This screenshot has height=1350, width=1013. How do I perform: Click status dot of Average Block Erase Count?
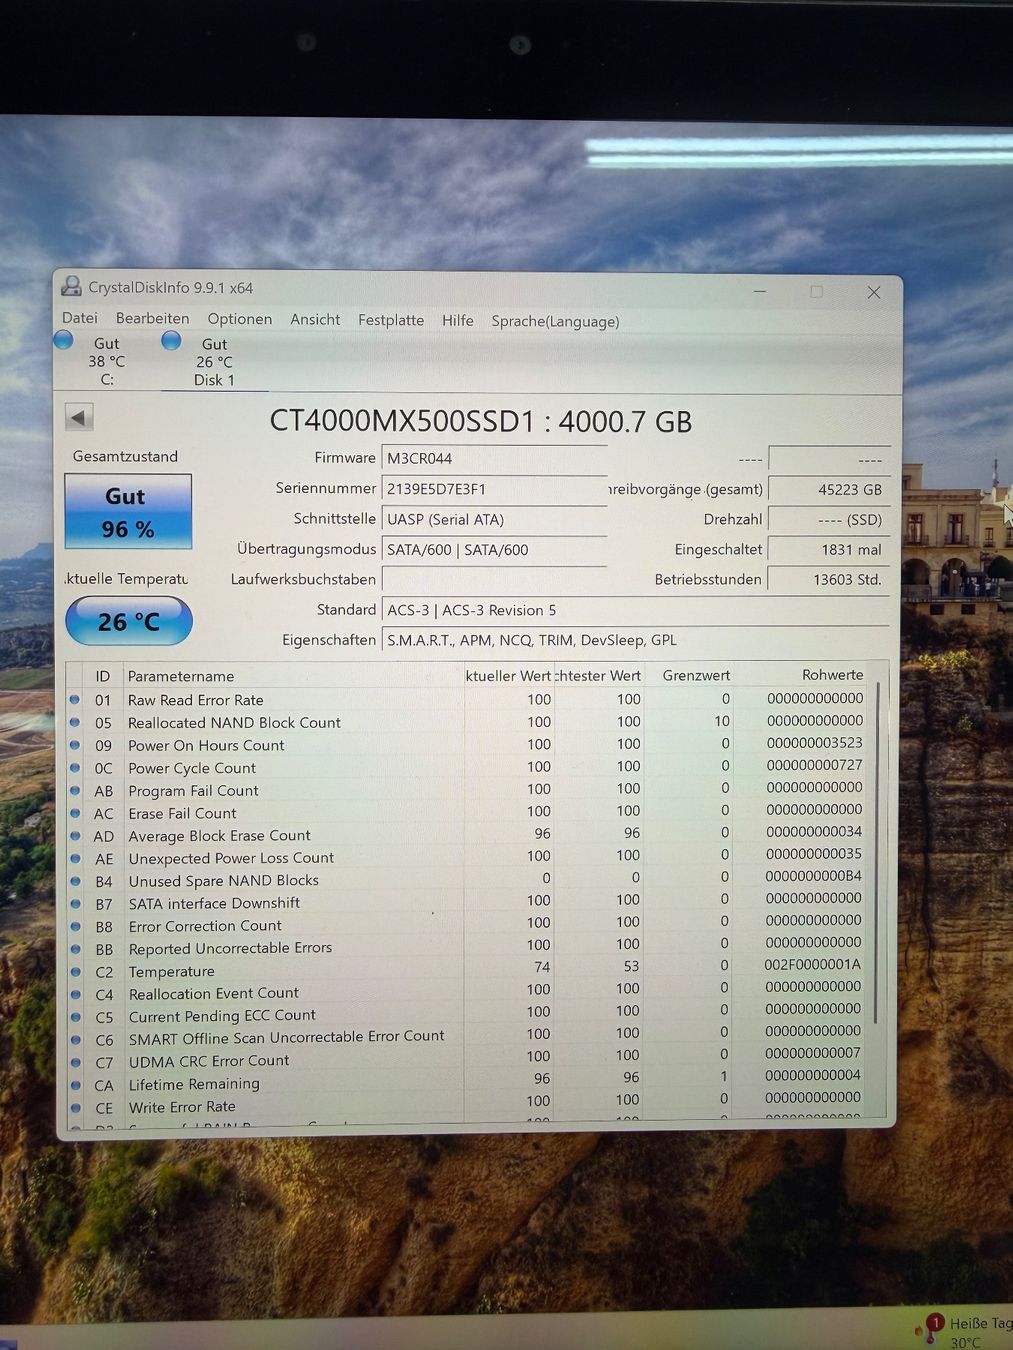coord(75,835)
